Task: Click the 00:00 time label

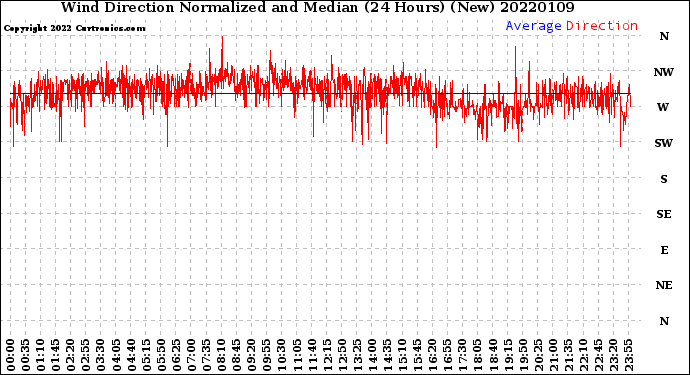Action: (x=11, y=355)
